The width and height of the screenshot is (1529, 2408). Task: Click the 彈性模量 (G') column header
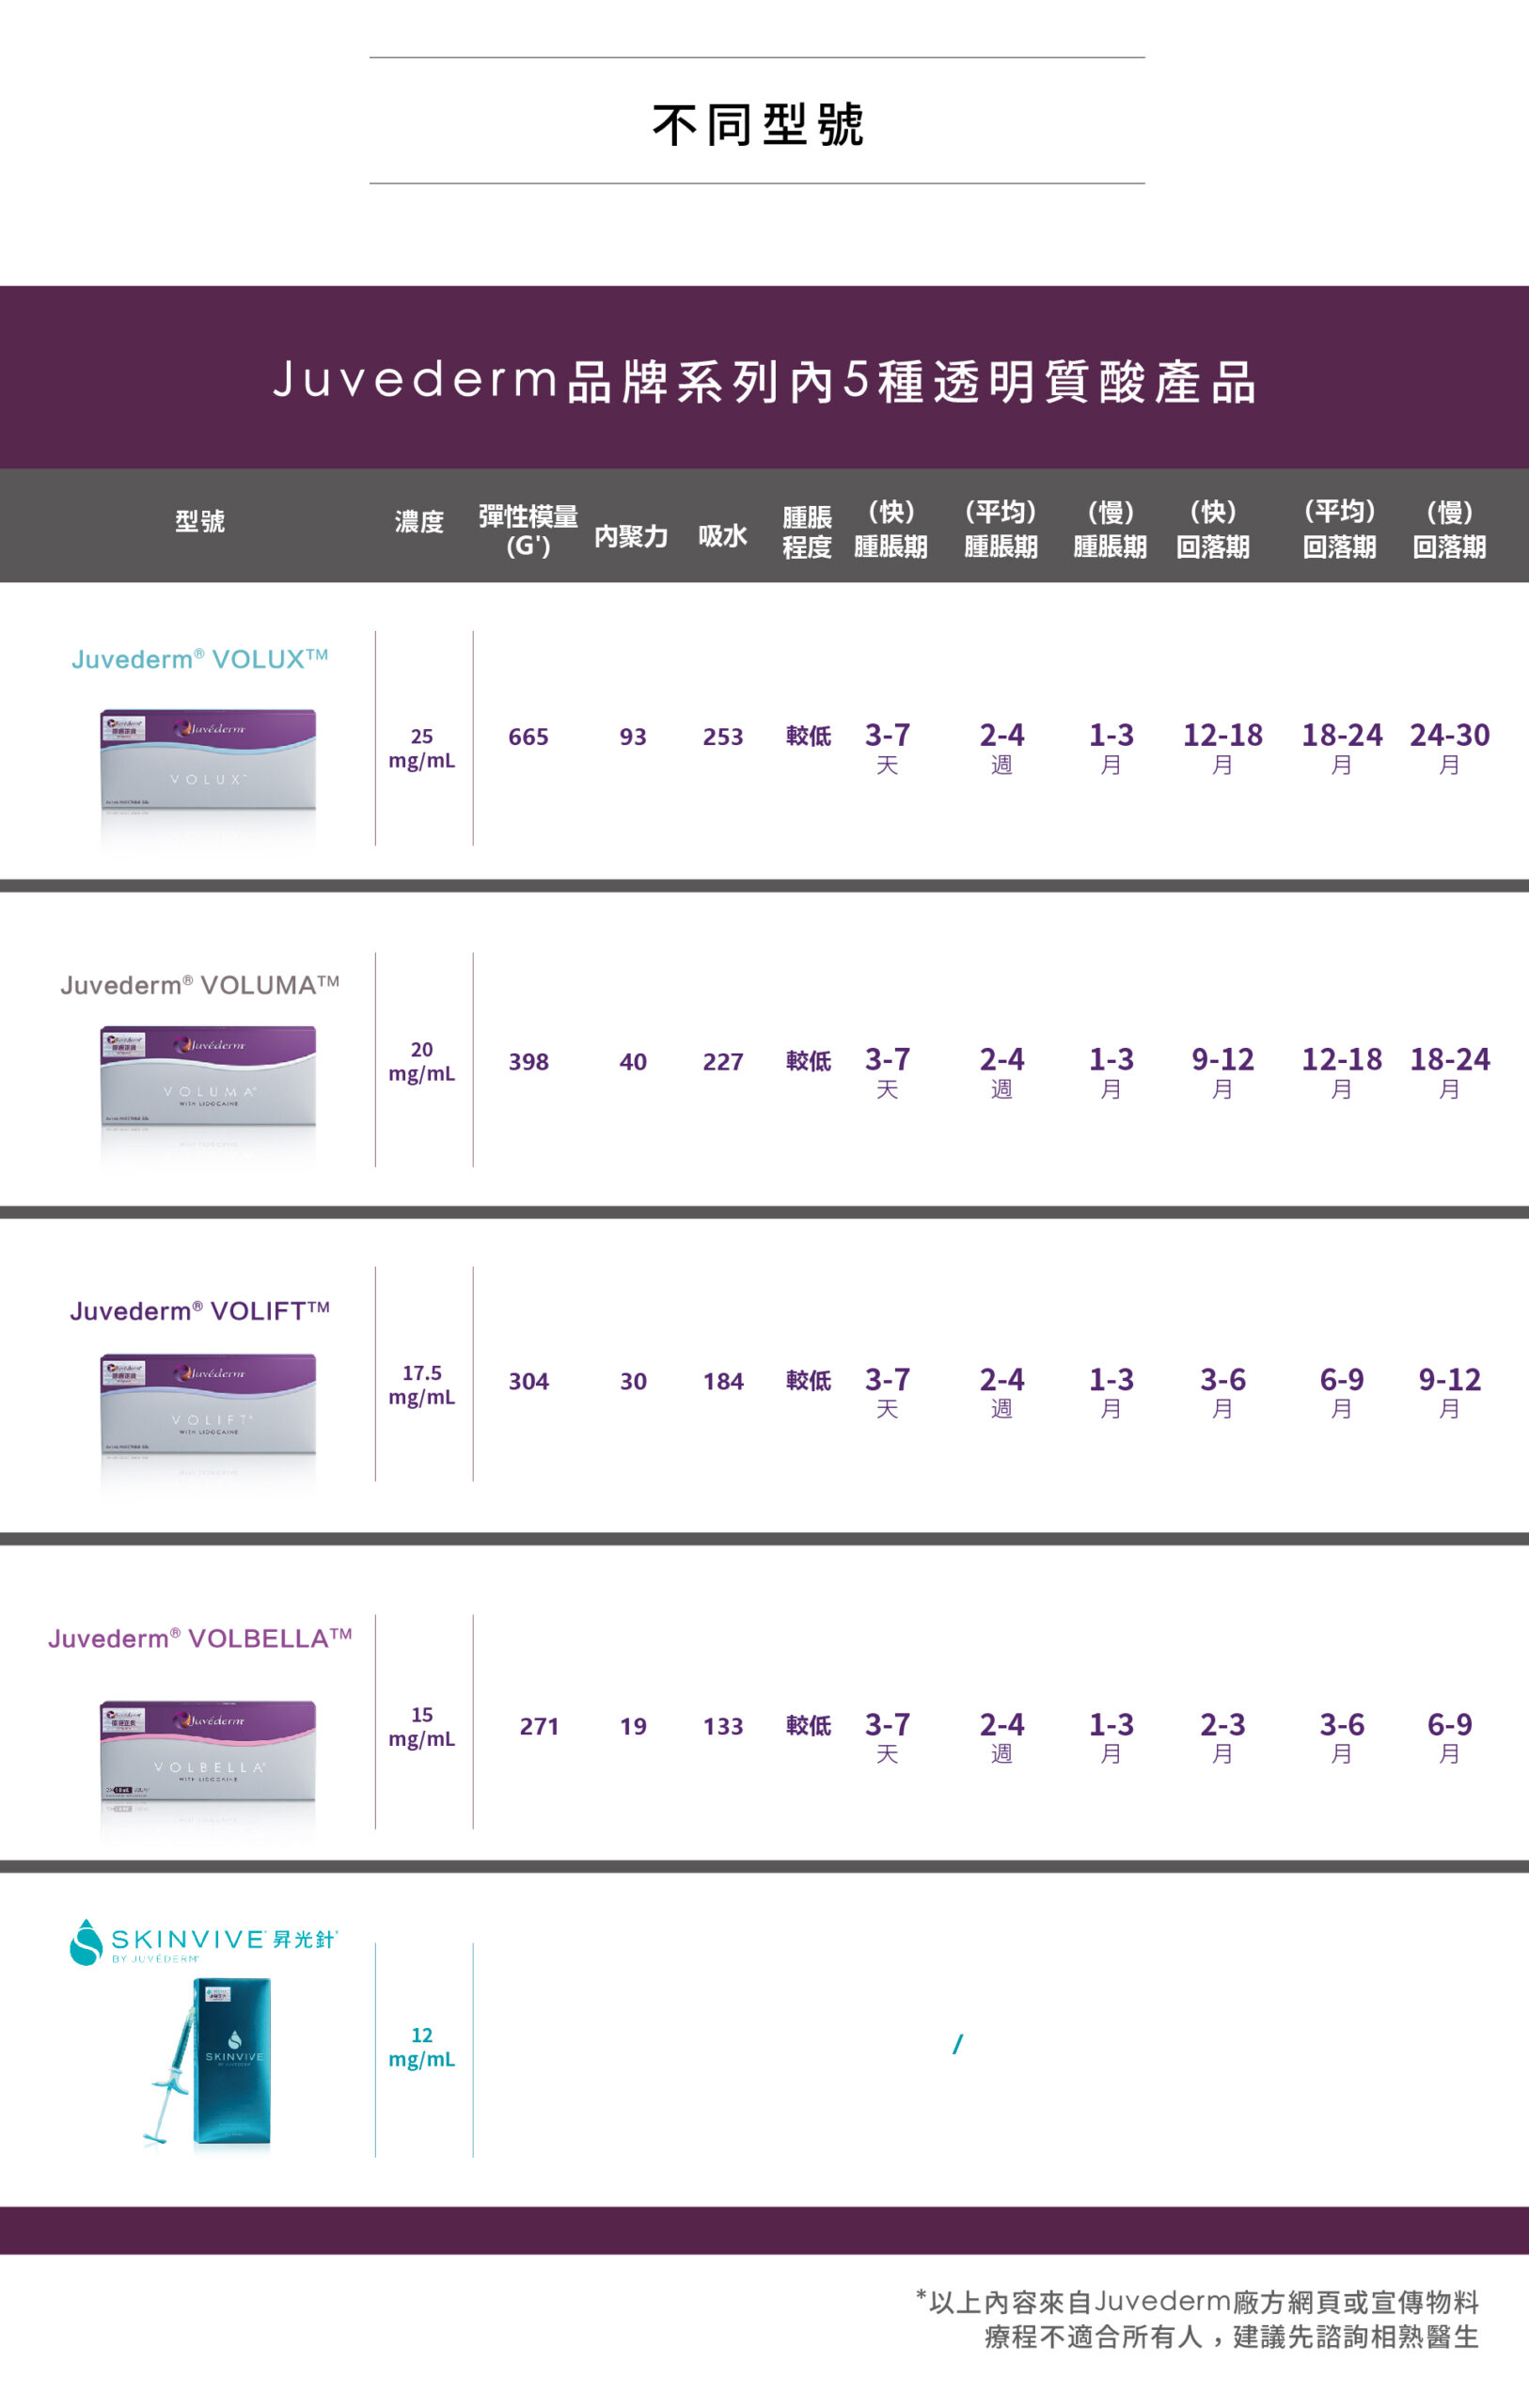click(528, 530)
